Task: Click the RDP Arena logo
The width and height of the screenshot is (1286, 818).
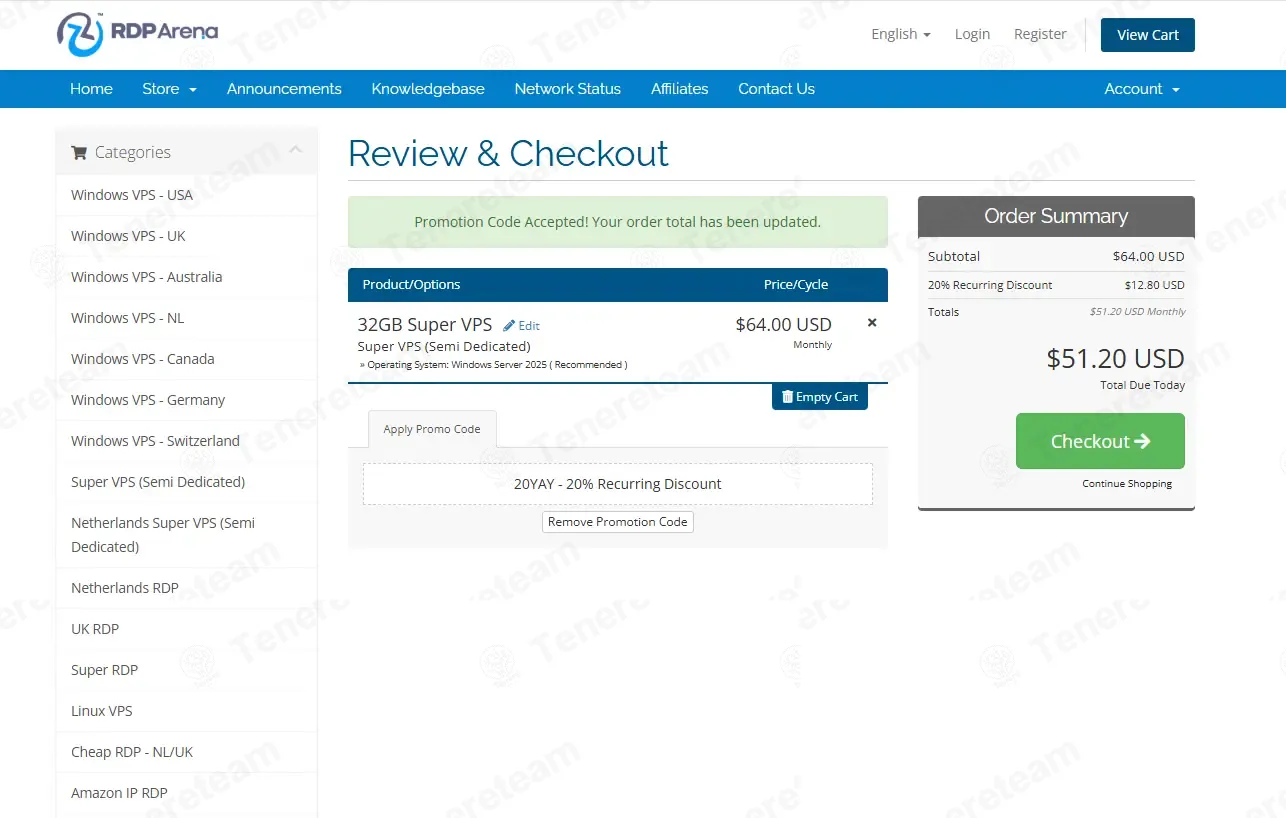Action: 137,34
